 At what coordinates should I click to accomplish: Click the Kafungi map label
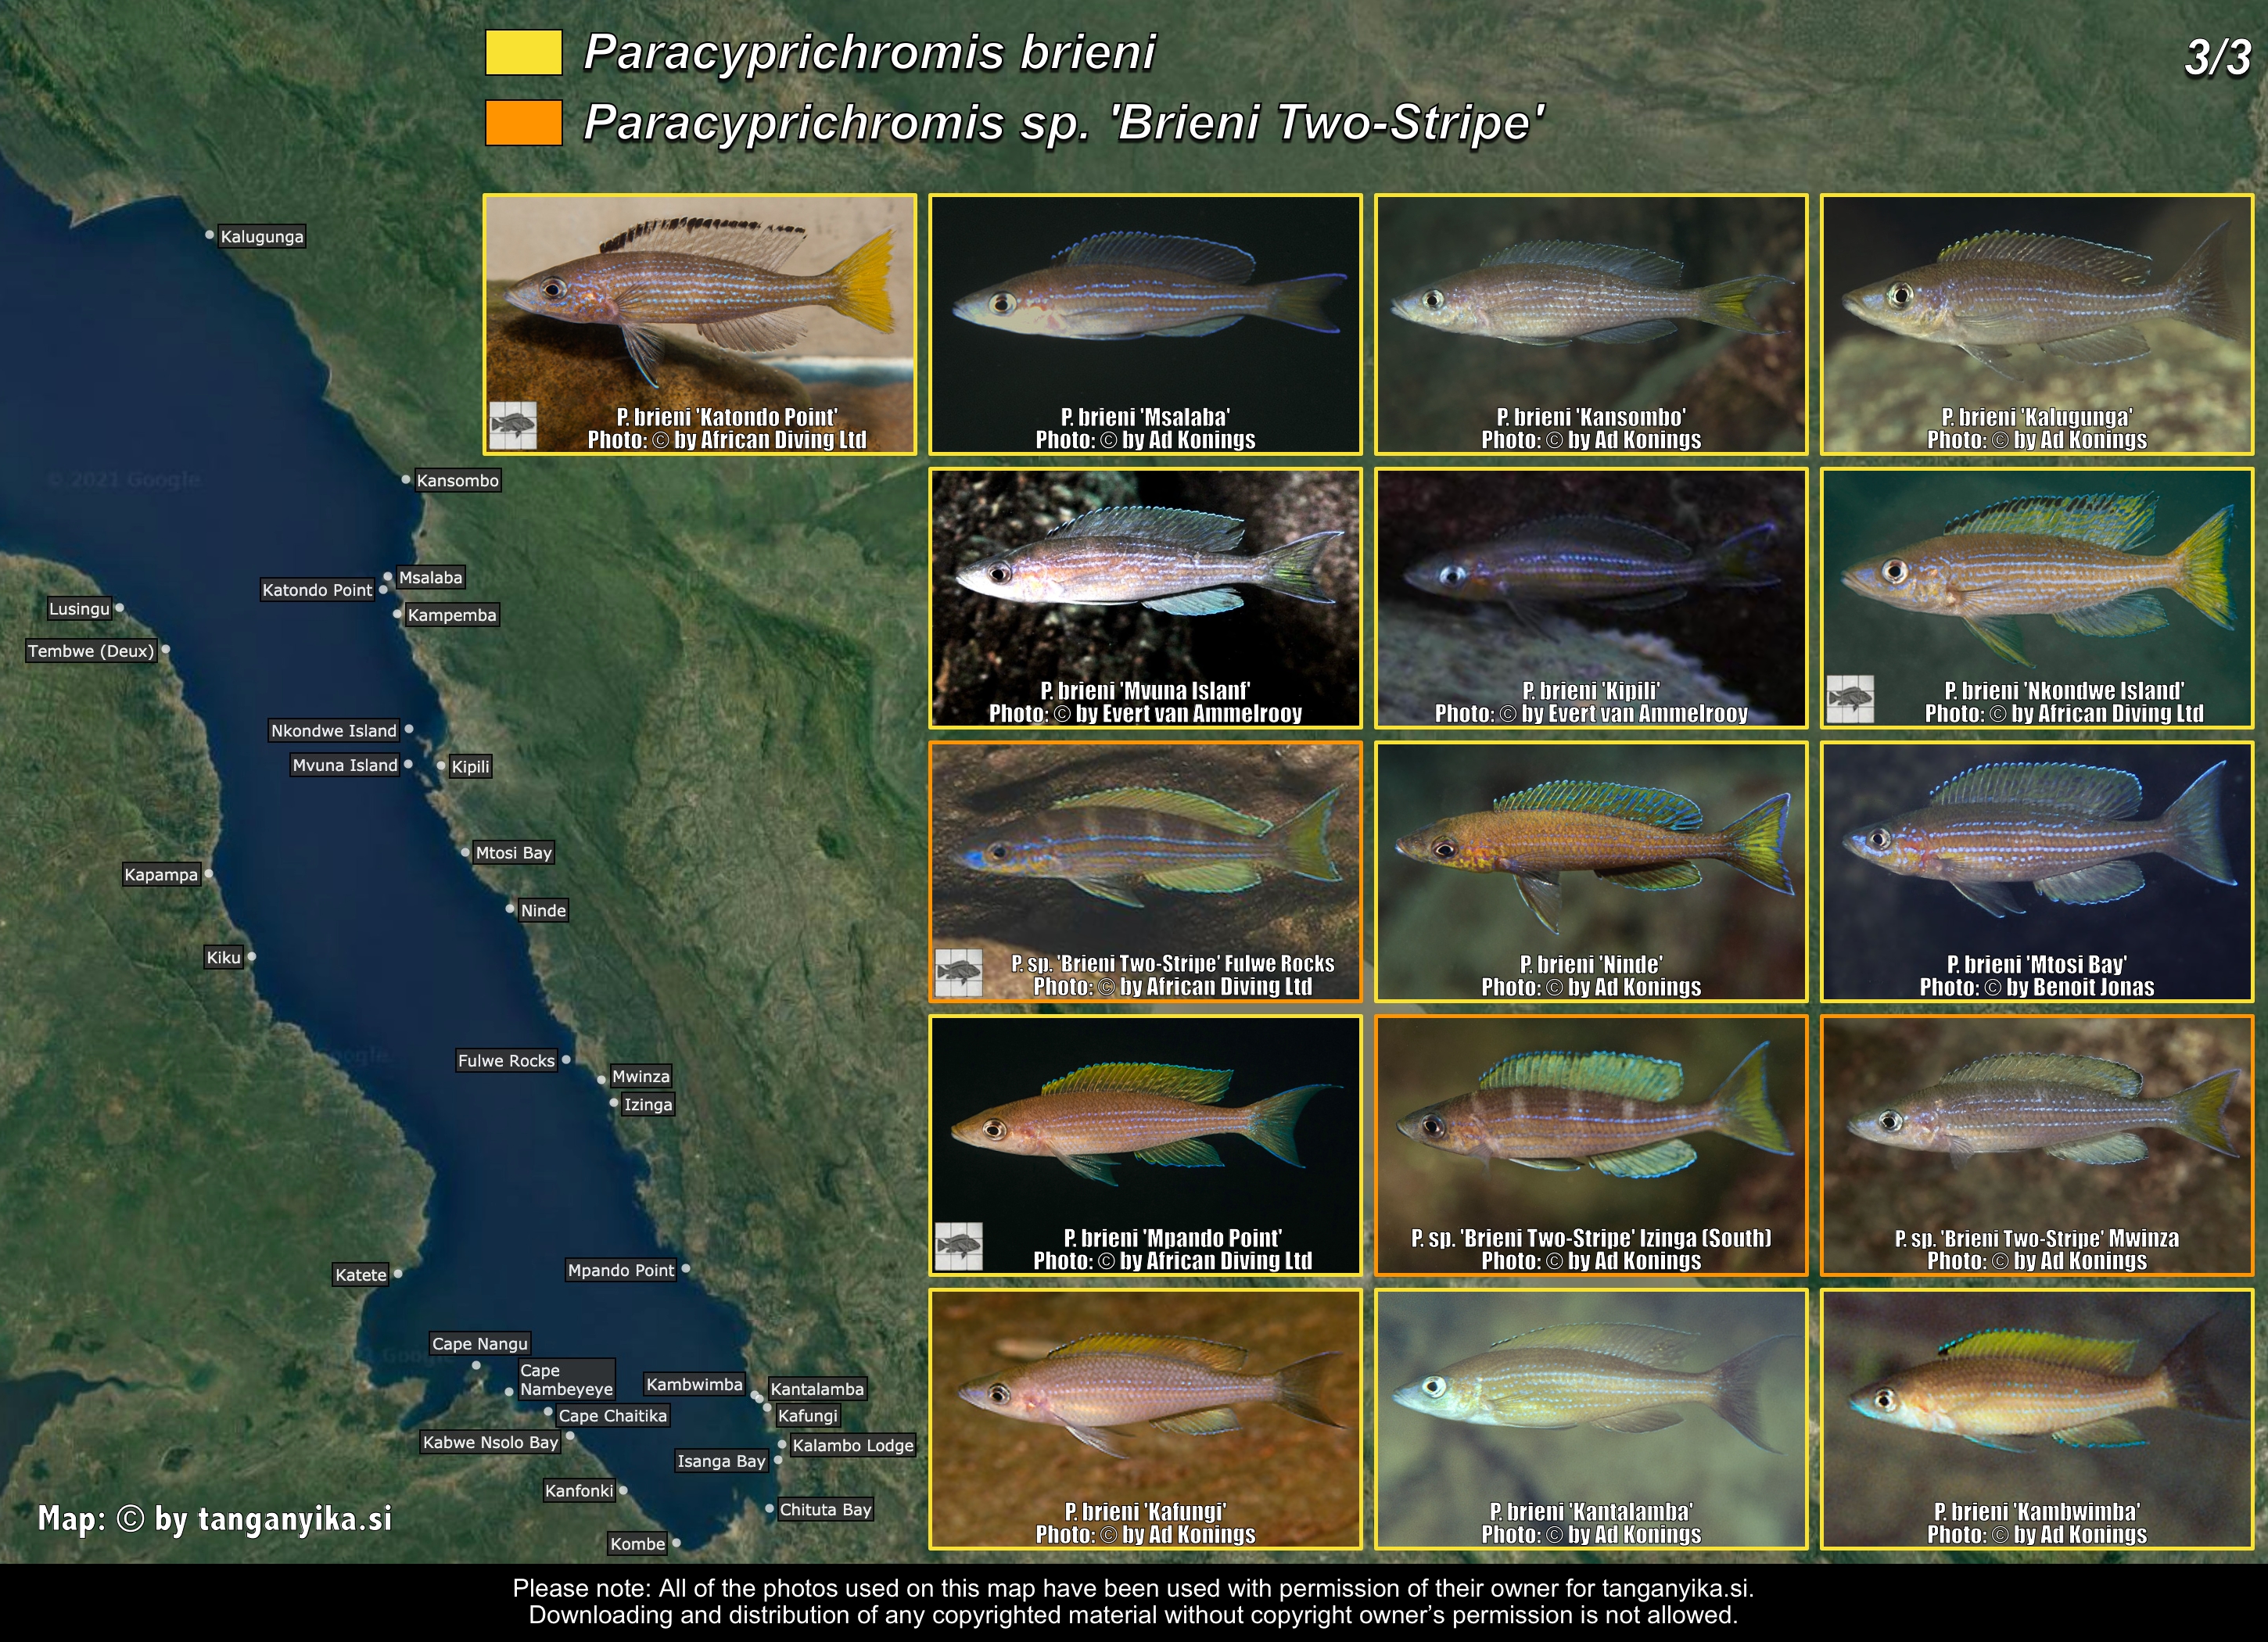coord(808,1416)
